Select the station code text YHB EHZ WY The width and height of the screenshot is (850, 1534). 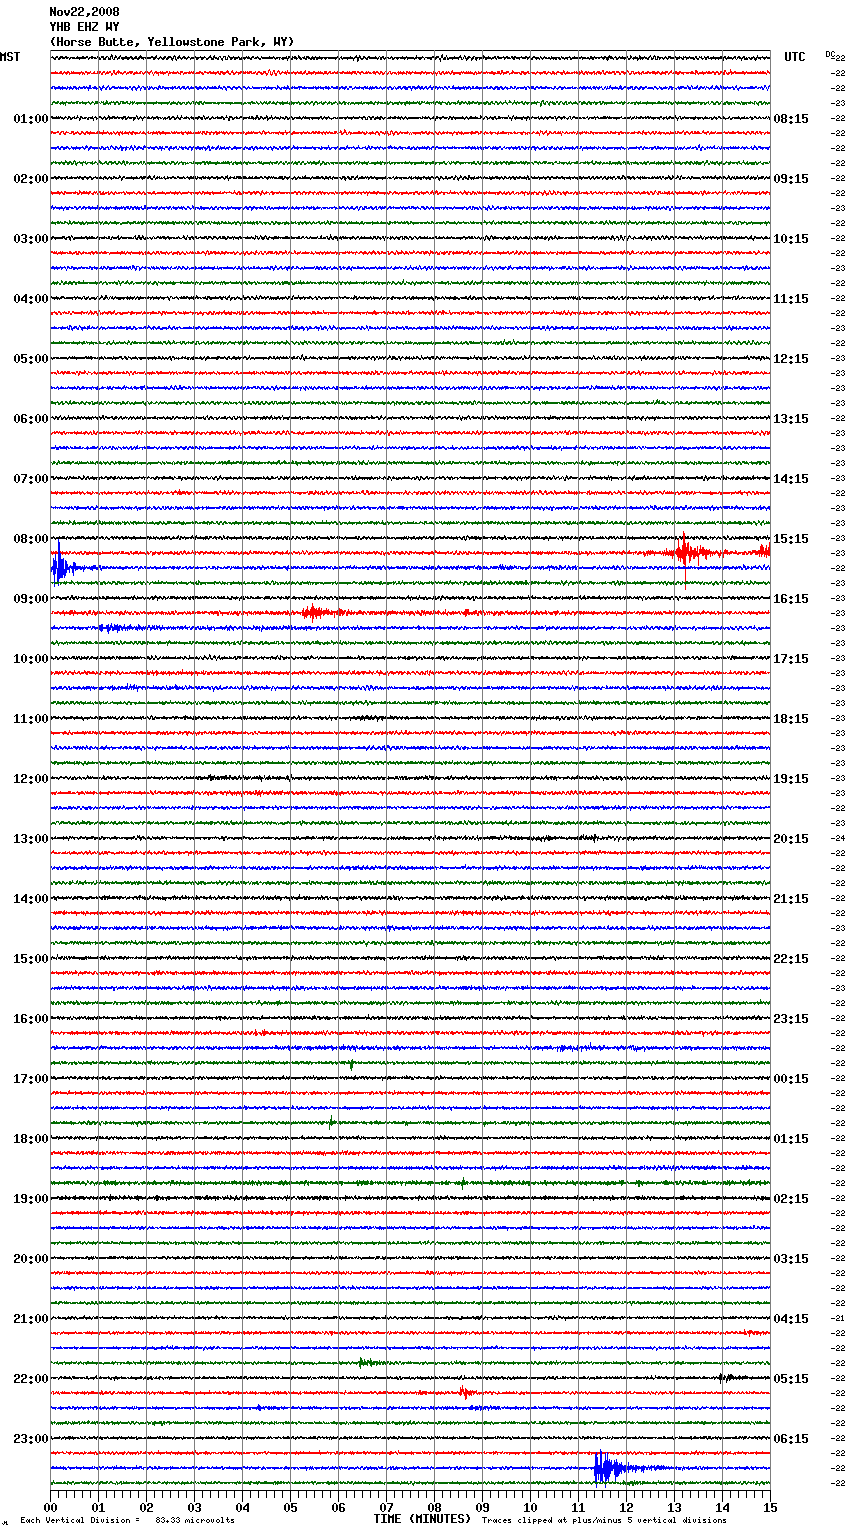click(84, 27)
